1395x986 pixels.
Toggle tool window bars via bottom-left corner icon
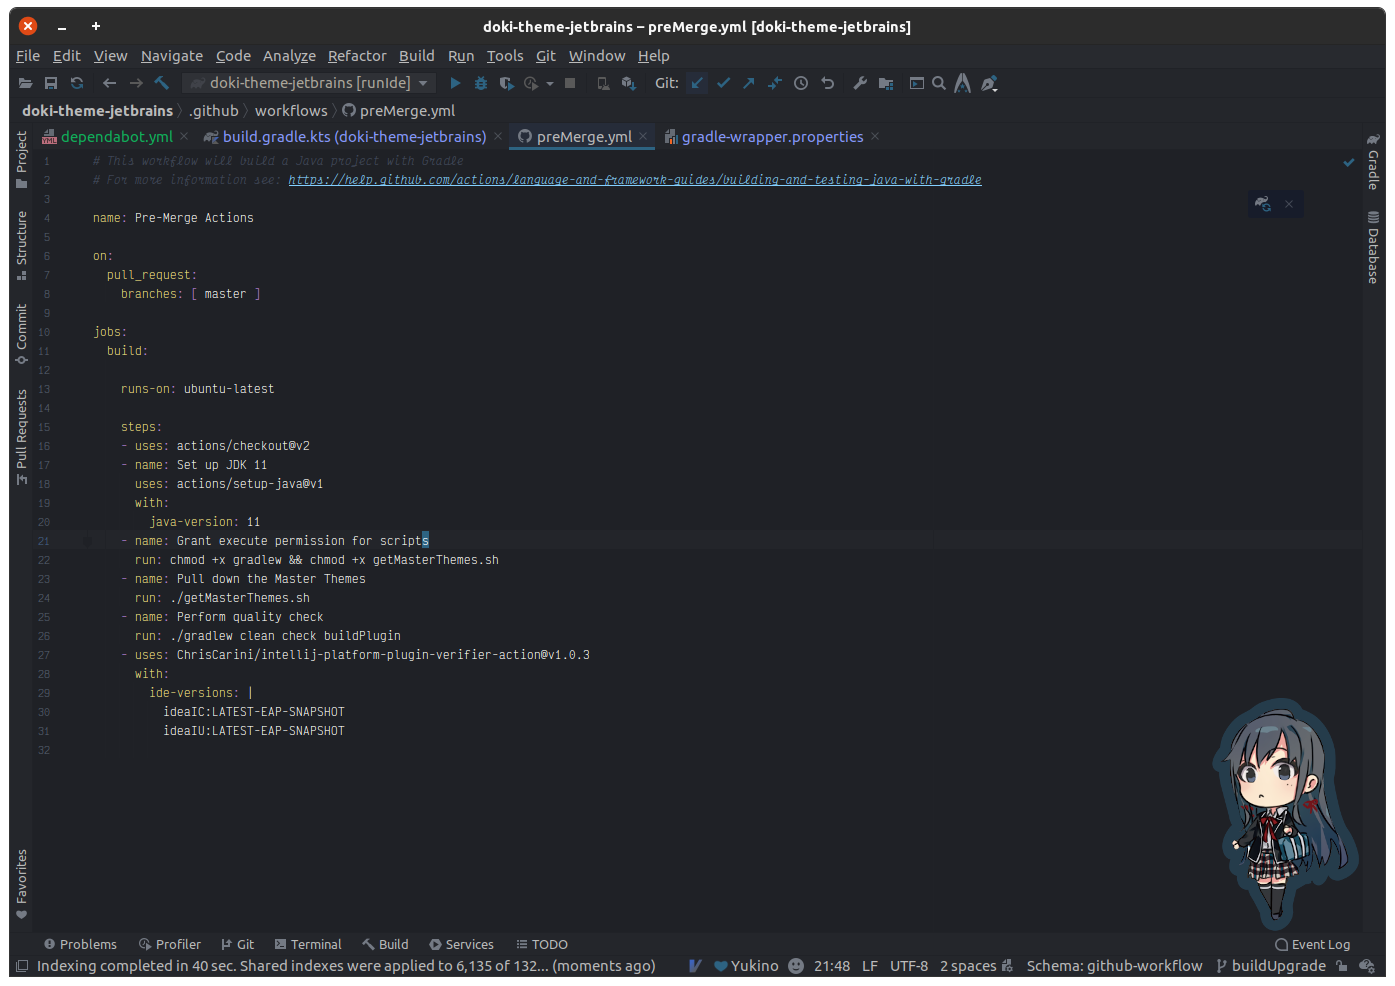coord(22,966)
